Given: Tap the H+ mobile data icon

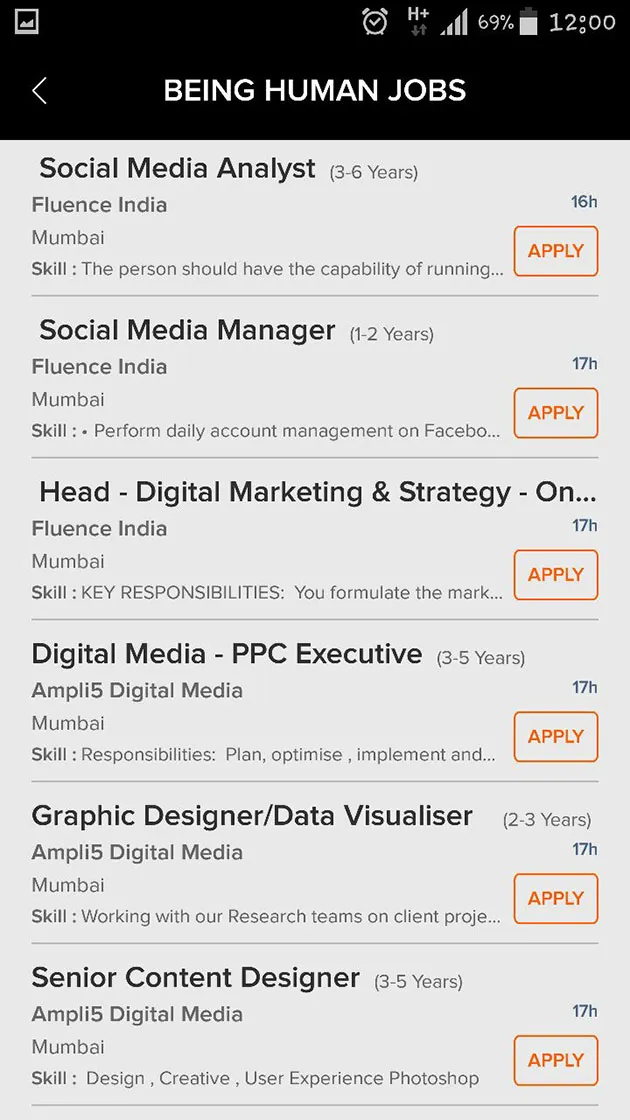Looking at the screenshot, I should tap(418, 21).
